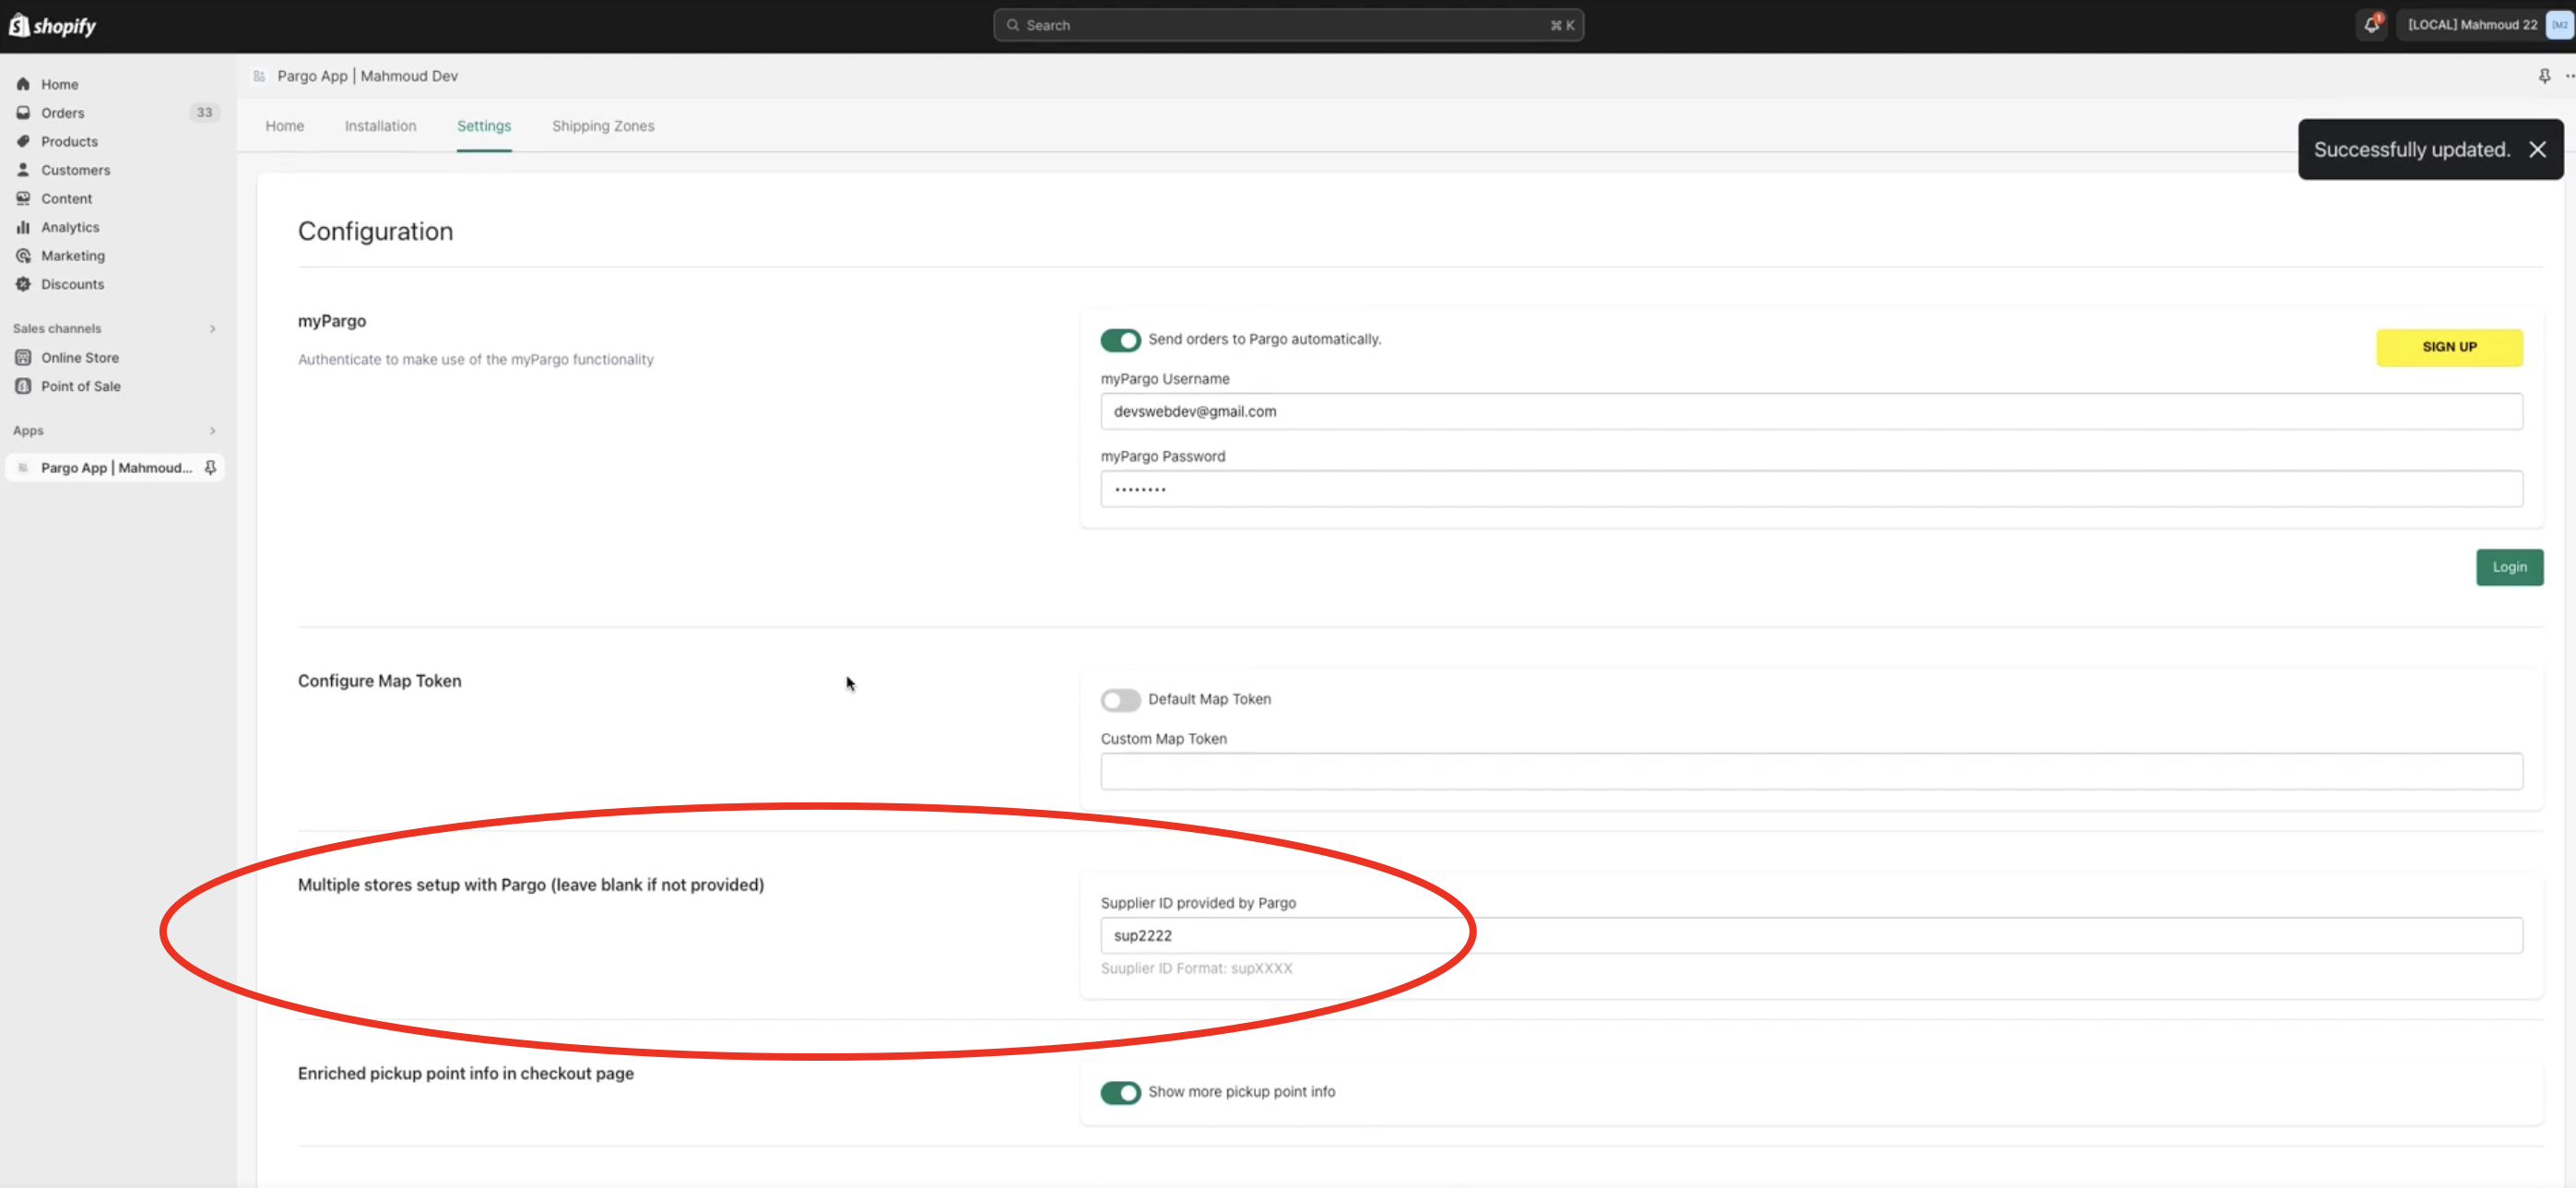Viewport: 2576px width, 1188px height.
Task: Click the Pargo app icon in breadcrumb
Action: coord(259,76)
